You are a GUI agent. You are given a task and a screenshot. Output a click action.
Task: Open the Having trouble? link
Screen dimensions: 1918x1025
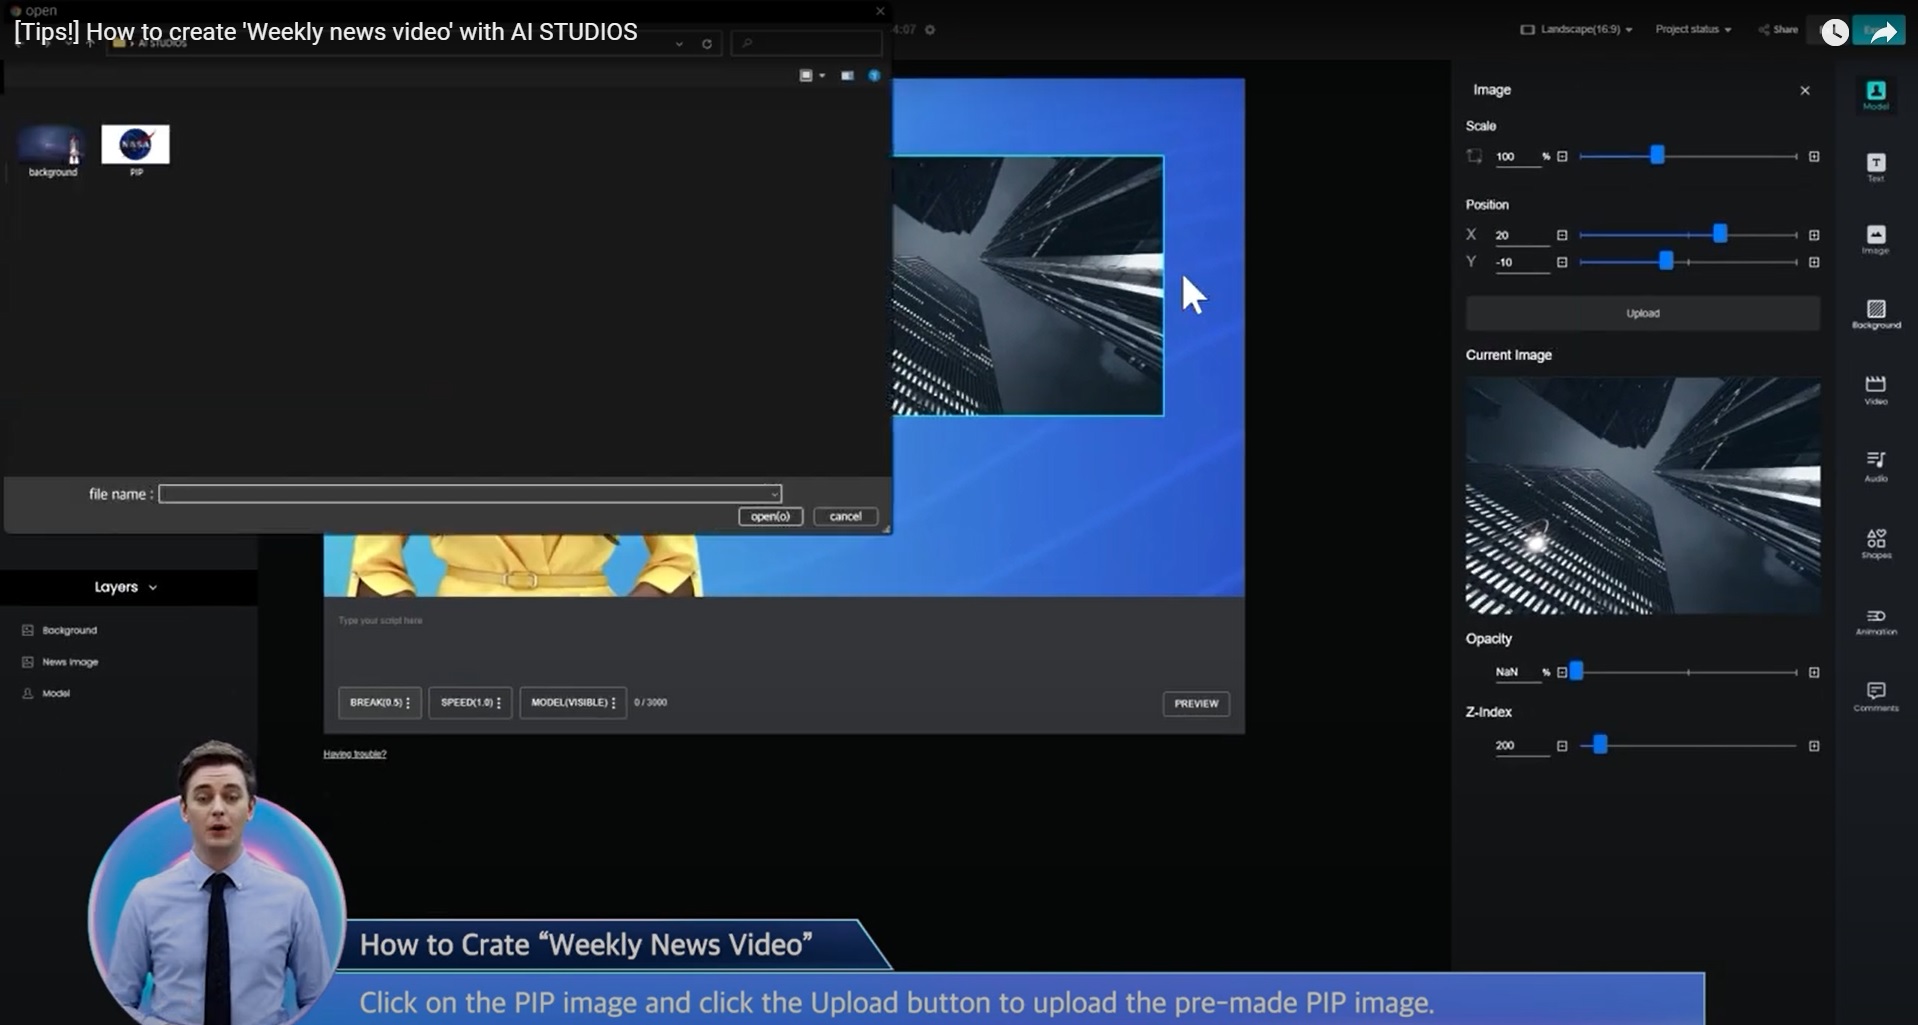(x=354, y=754)
